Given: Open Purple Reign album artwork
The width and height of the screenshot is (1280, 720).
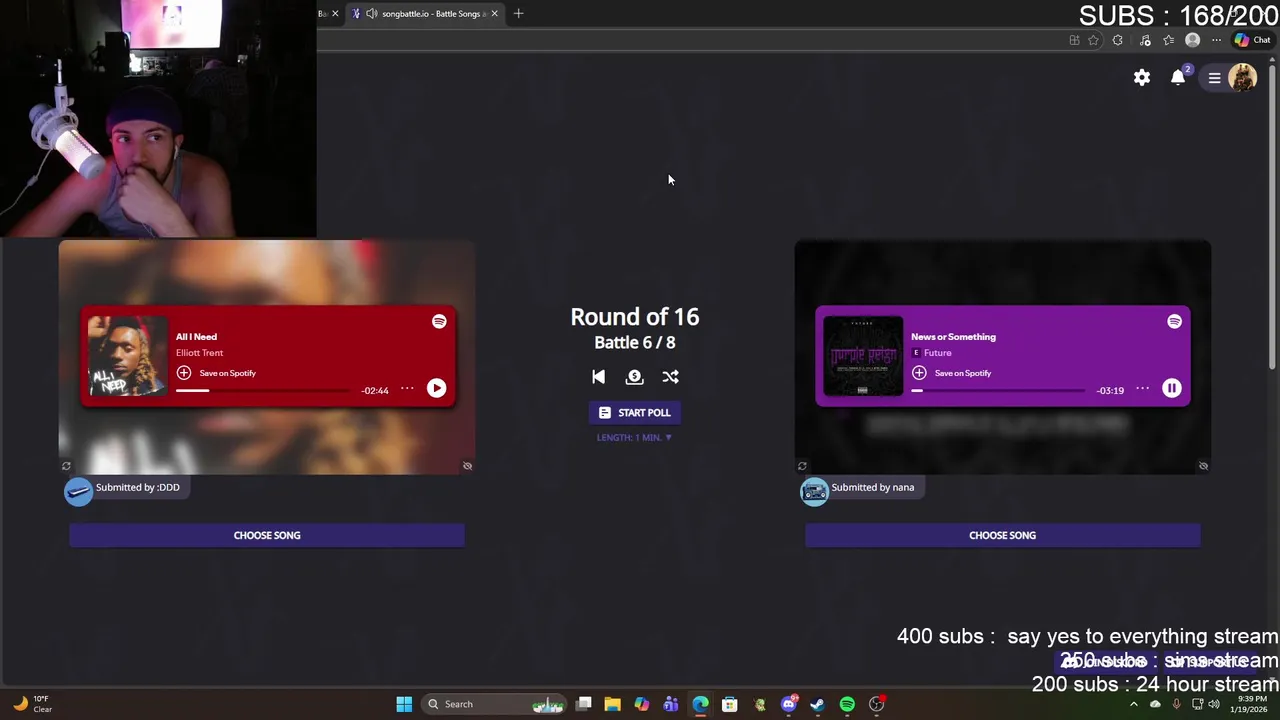Looking at the screenshot, I should pos(862,356).
